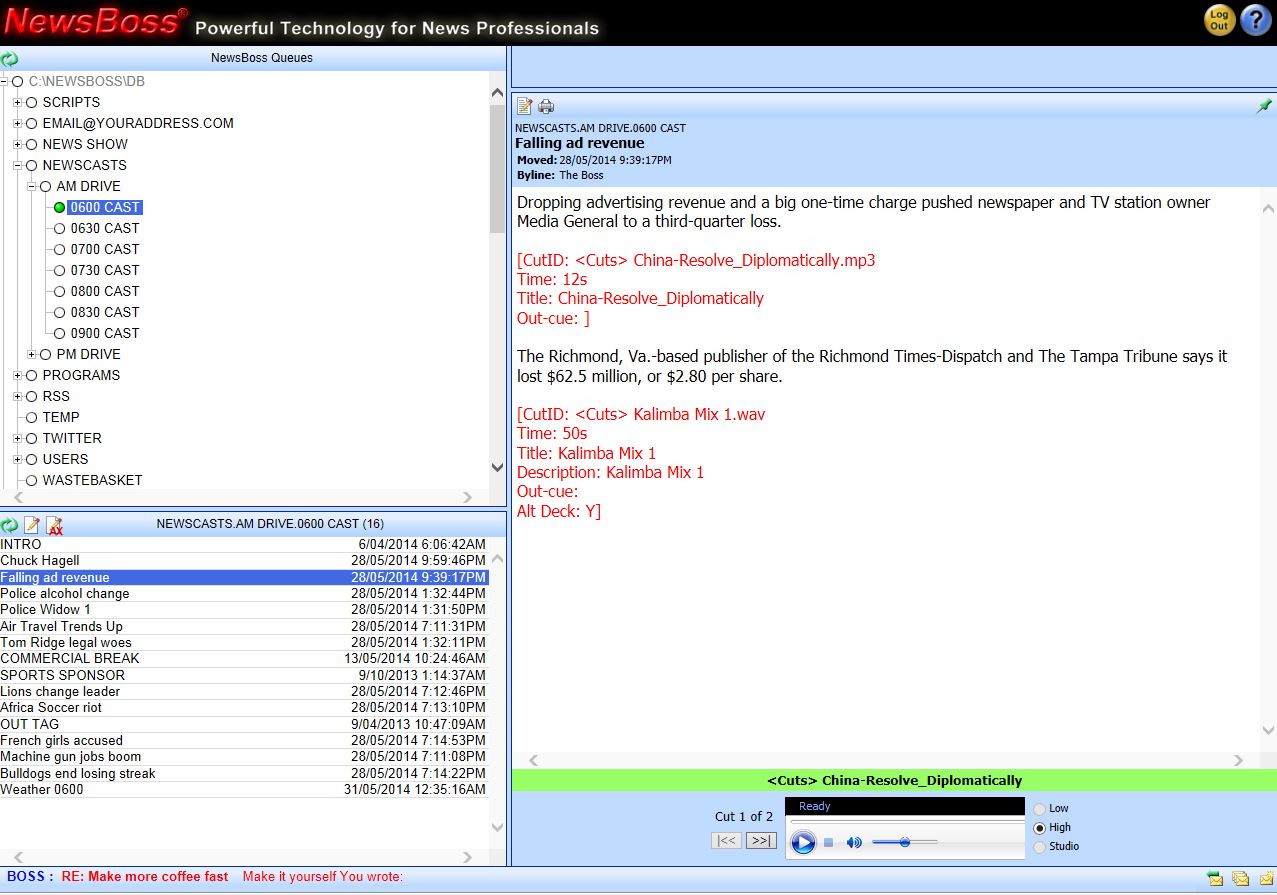
Task: Adjust the player volume slider
Action: click(904, 842)
